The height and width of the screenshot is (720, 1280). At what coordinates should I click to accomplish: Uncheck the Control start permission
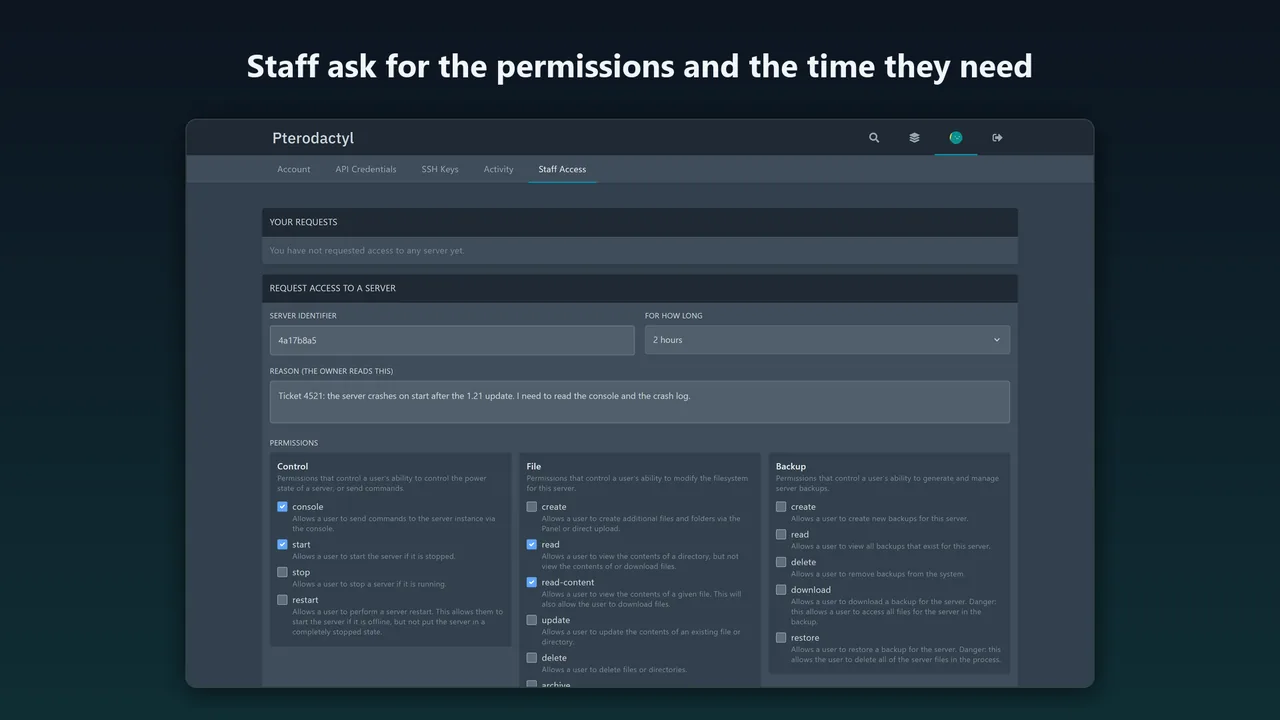click(282, 545)
